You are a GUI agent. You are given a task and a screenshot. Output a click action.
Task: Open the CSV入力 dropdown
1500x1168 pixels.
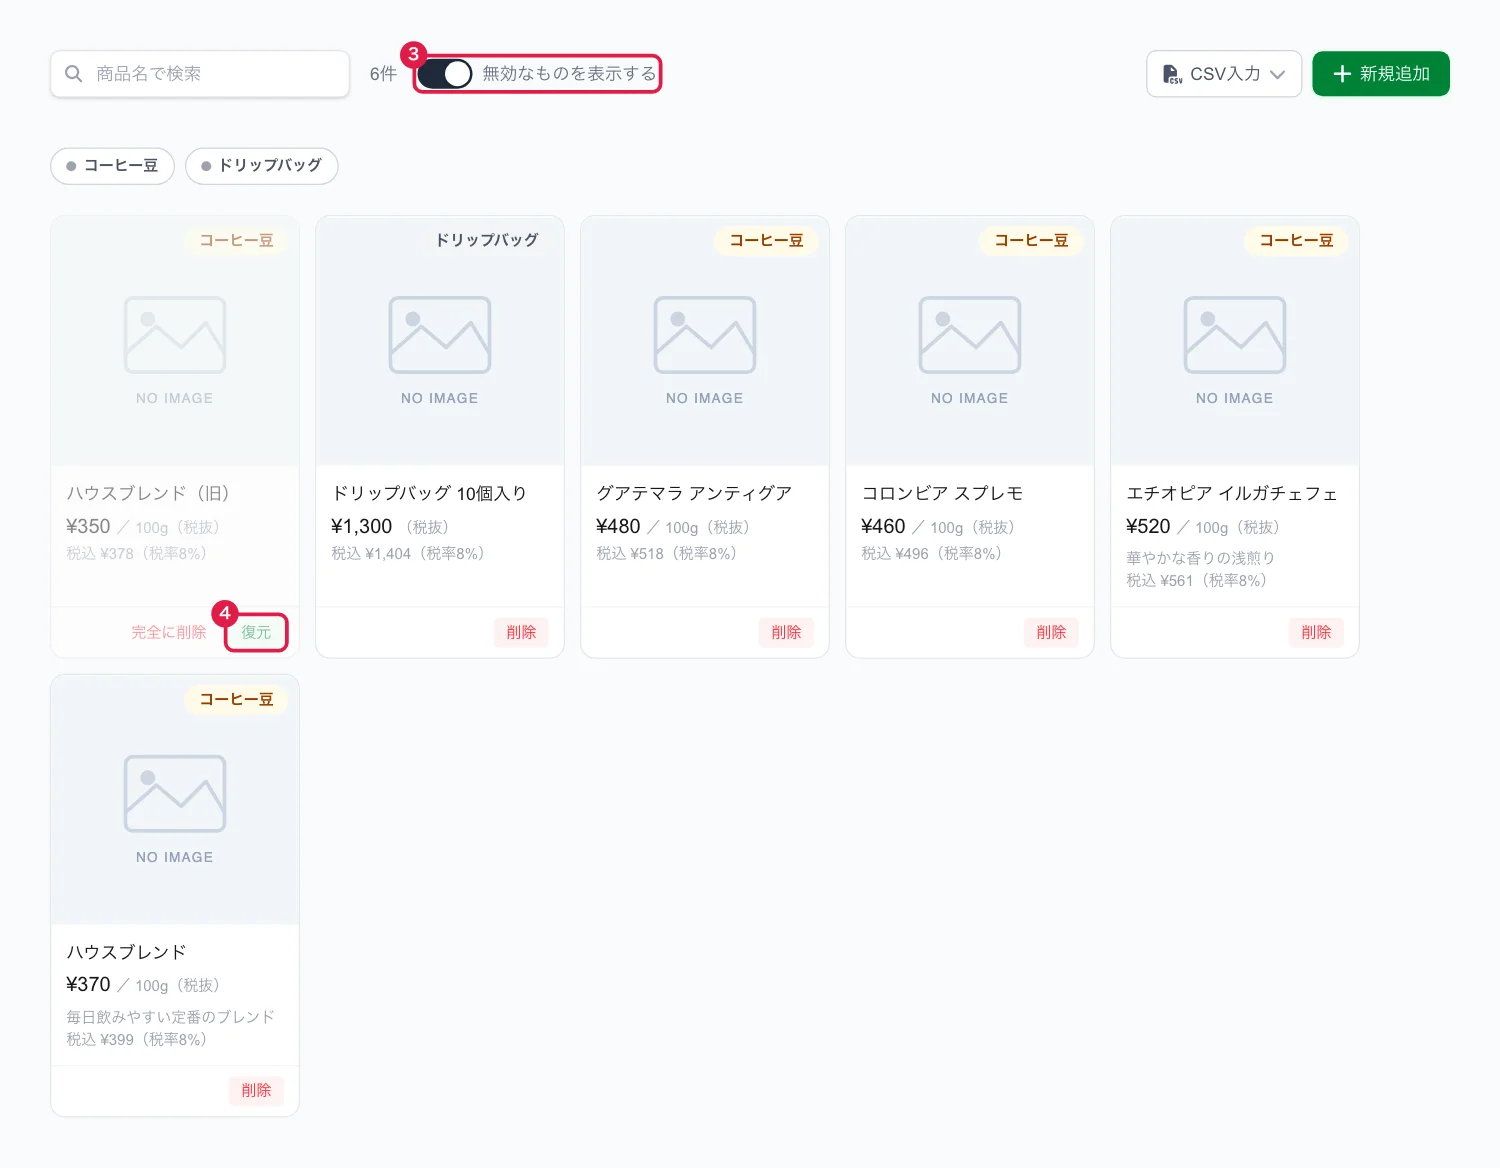(1224, 74)
